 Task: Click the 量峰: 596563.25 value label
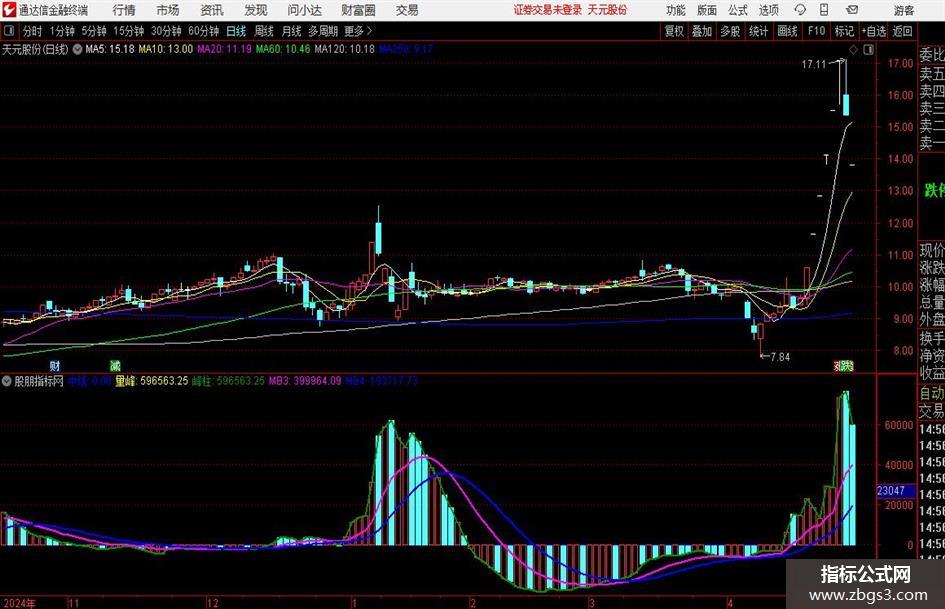point(152,381)
